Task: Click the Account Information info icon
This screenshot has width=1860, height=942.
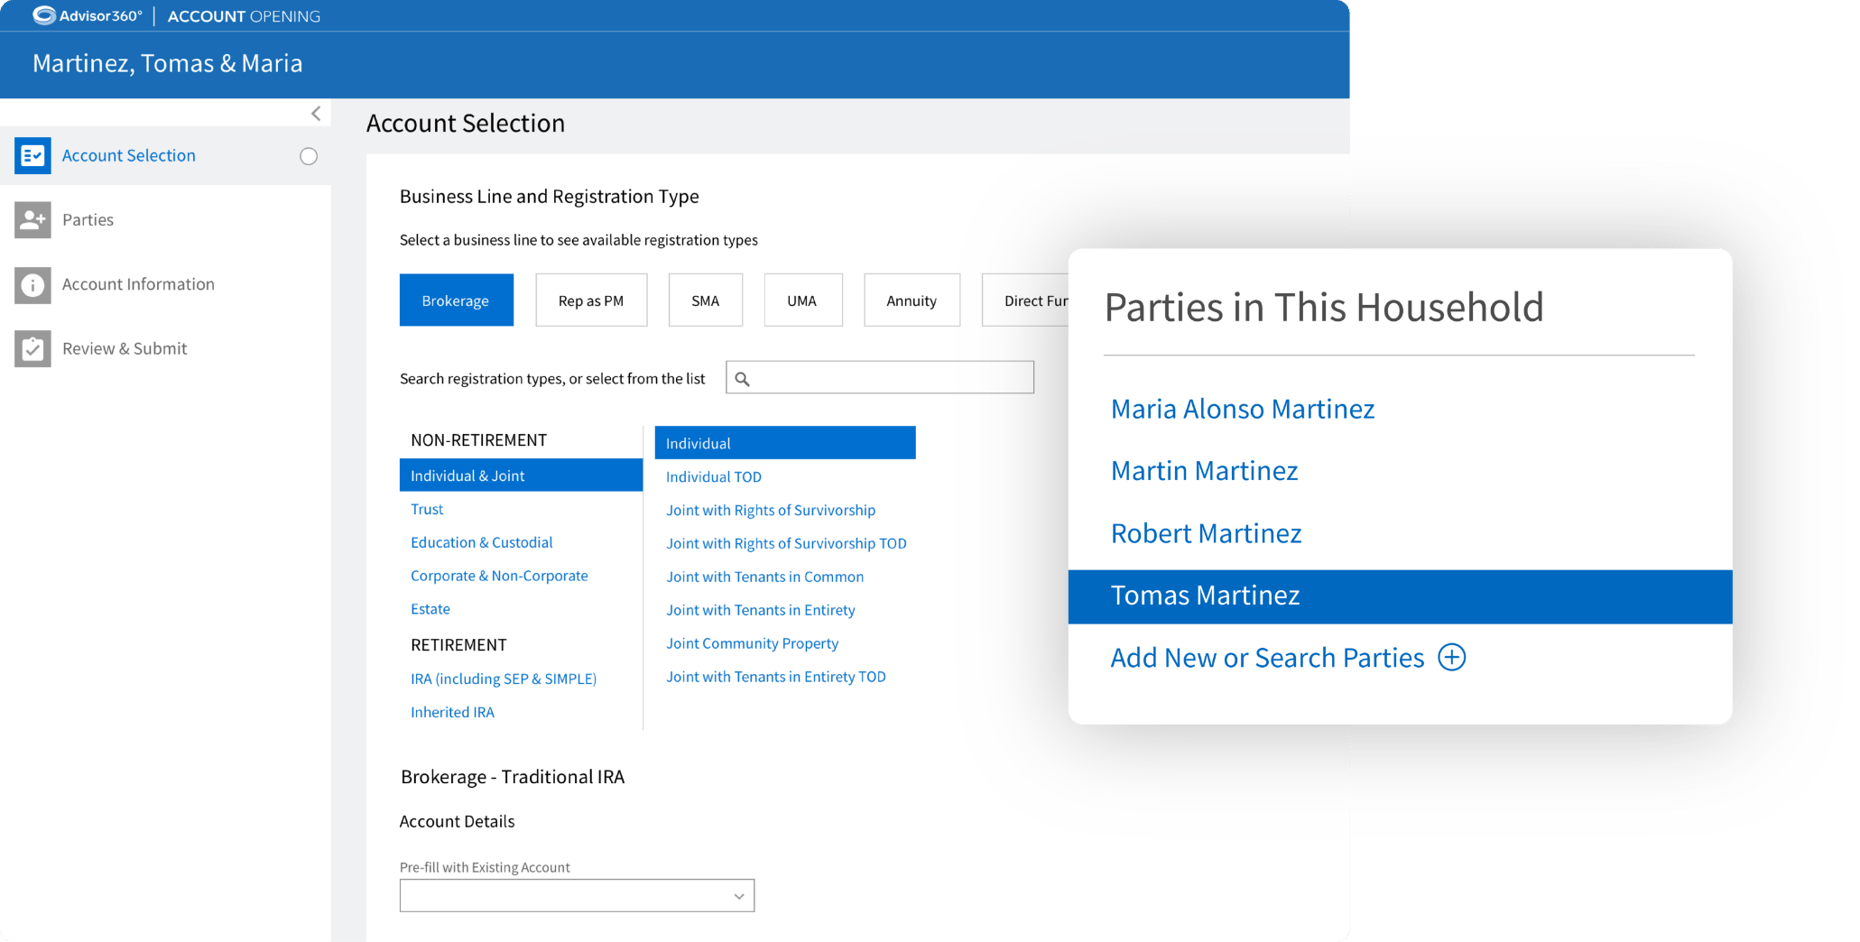Action: tap(32, 285)
